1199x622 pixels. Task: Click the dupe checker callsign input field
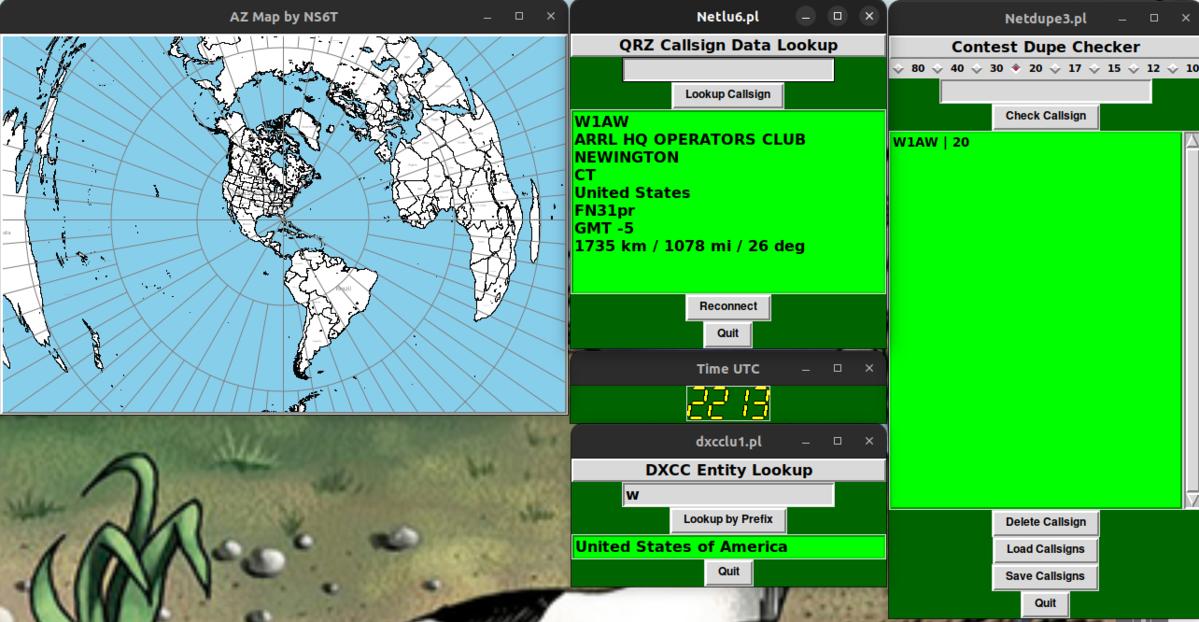pyautogui.click(x=1045, y=92)
